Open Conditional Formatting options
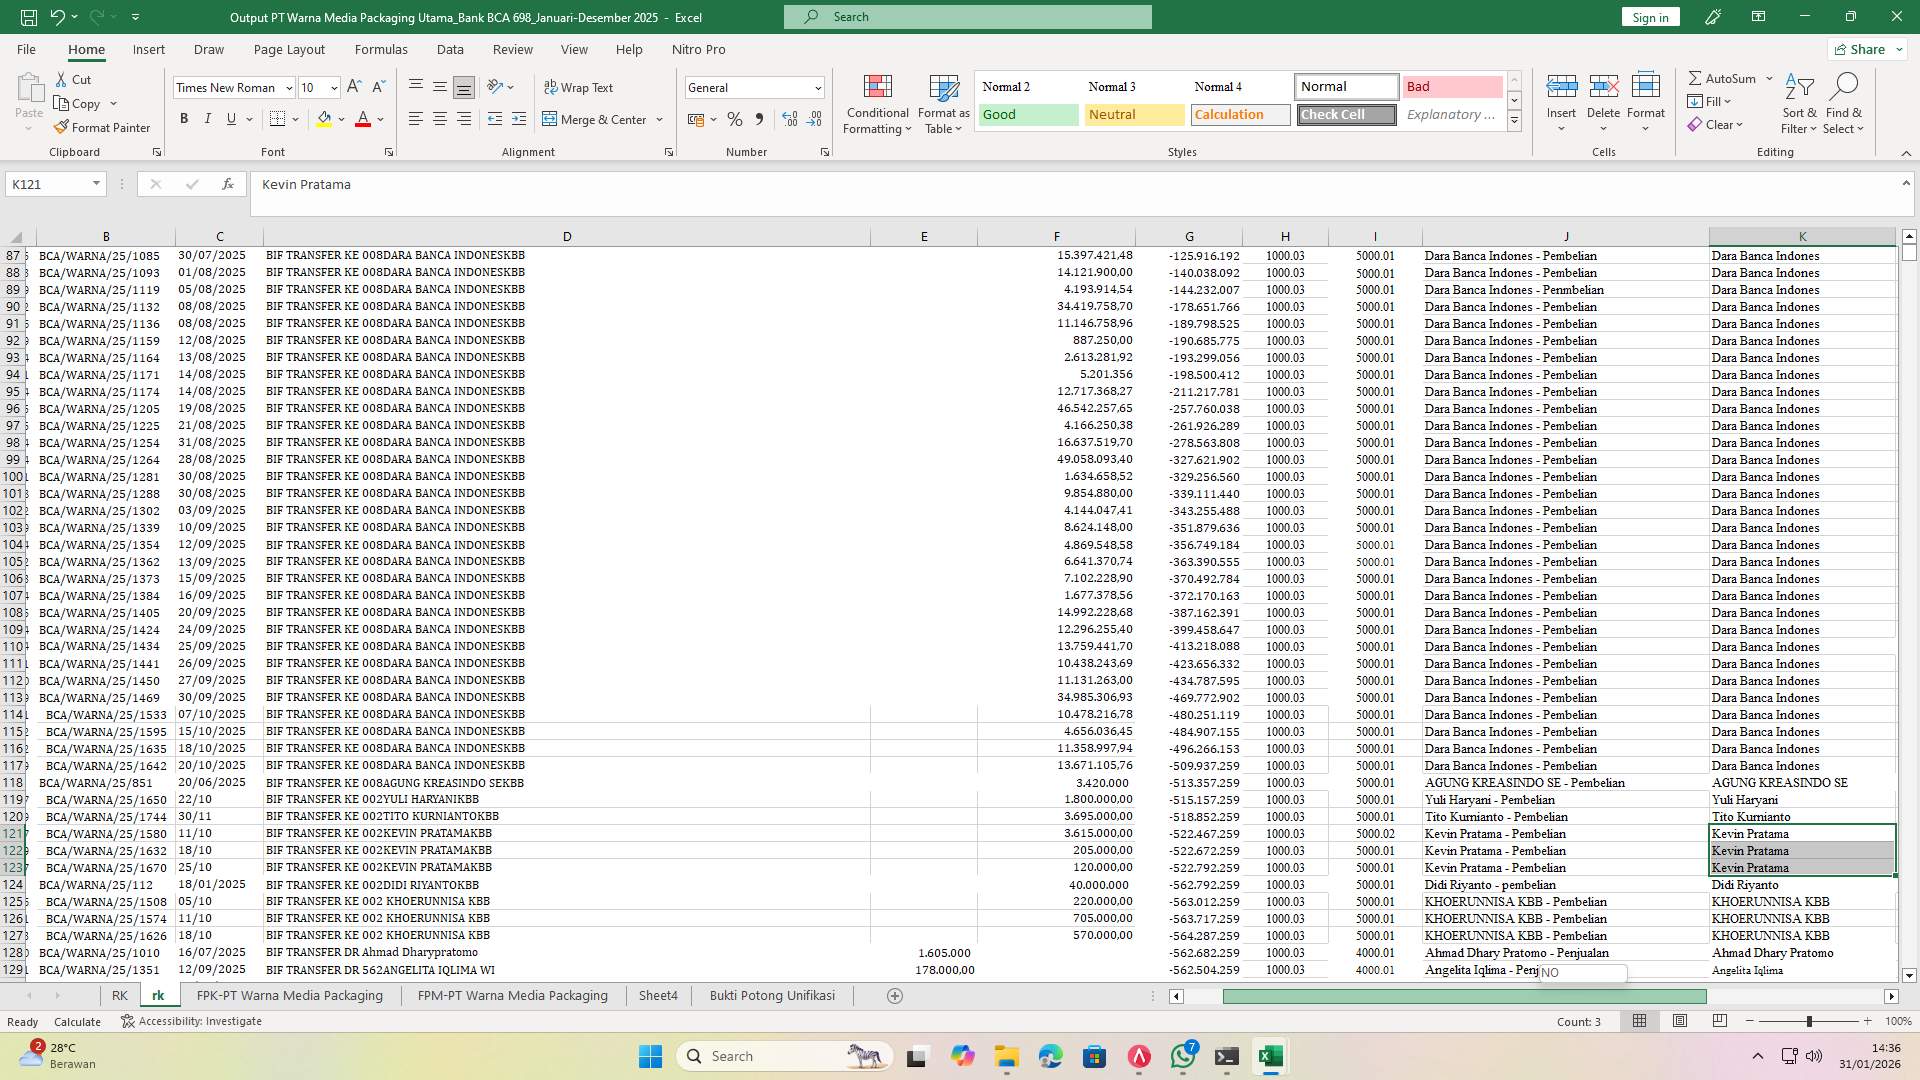This screenshot has height=1080, width=1920. click(877, 103)
